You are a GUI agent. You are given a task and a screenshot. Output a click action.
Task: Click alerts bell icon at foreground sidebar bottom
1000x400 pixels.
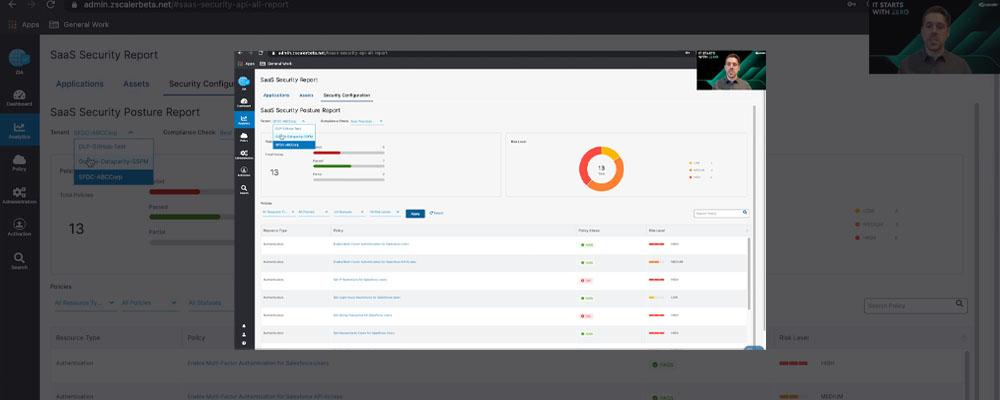tap(244, 325)
